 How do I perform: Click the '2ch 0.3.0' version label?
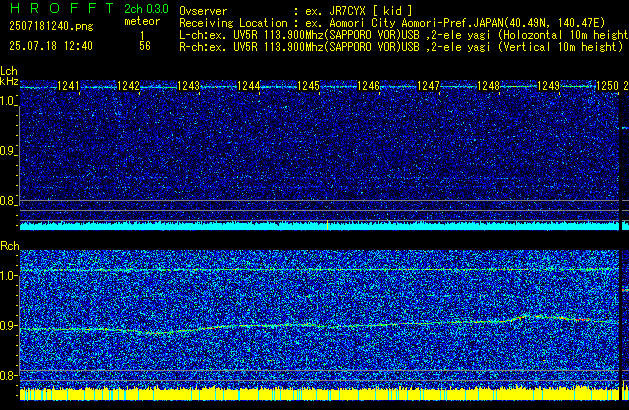[x=146, y=9]
